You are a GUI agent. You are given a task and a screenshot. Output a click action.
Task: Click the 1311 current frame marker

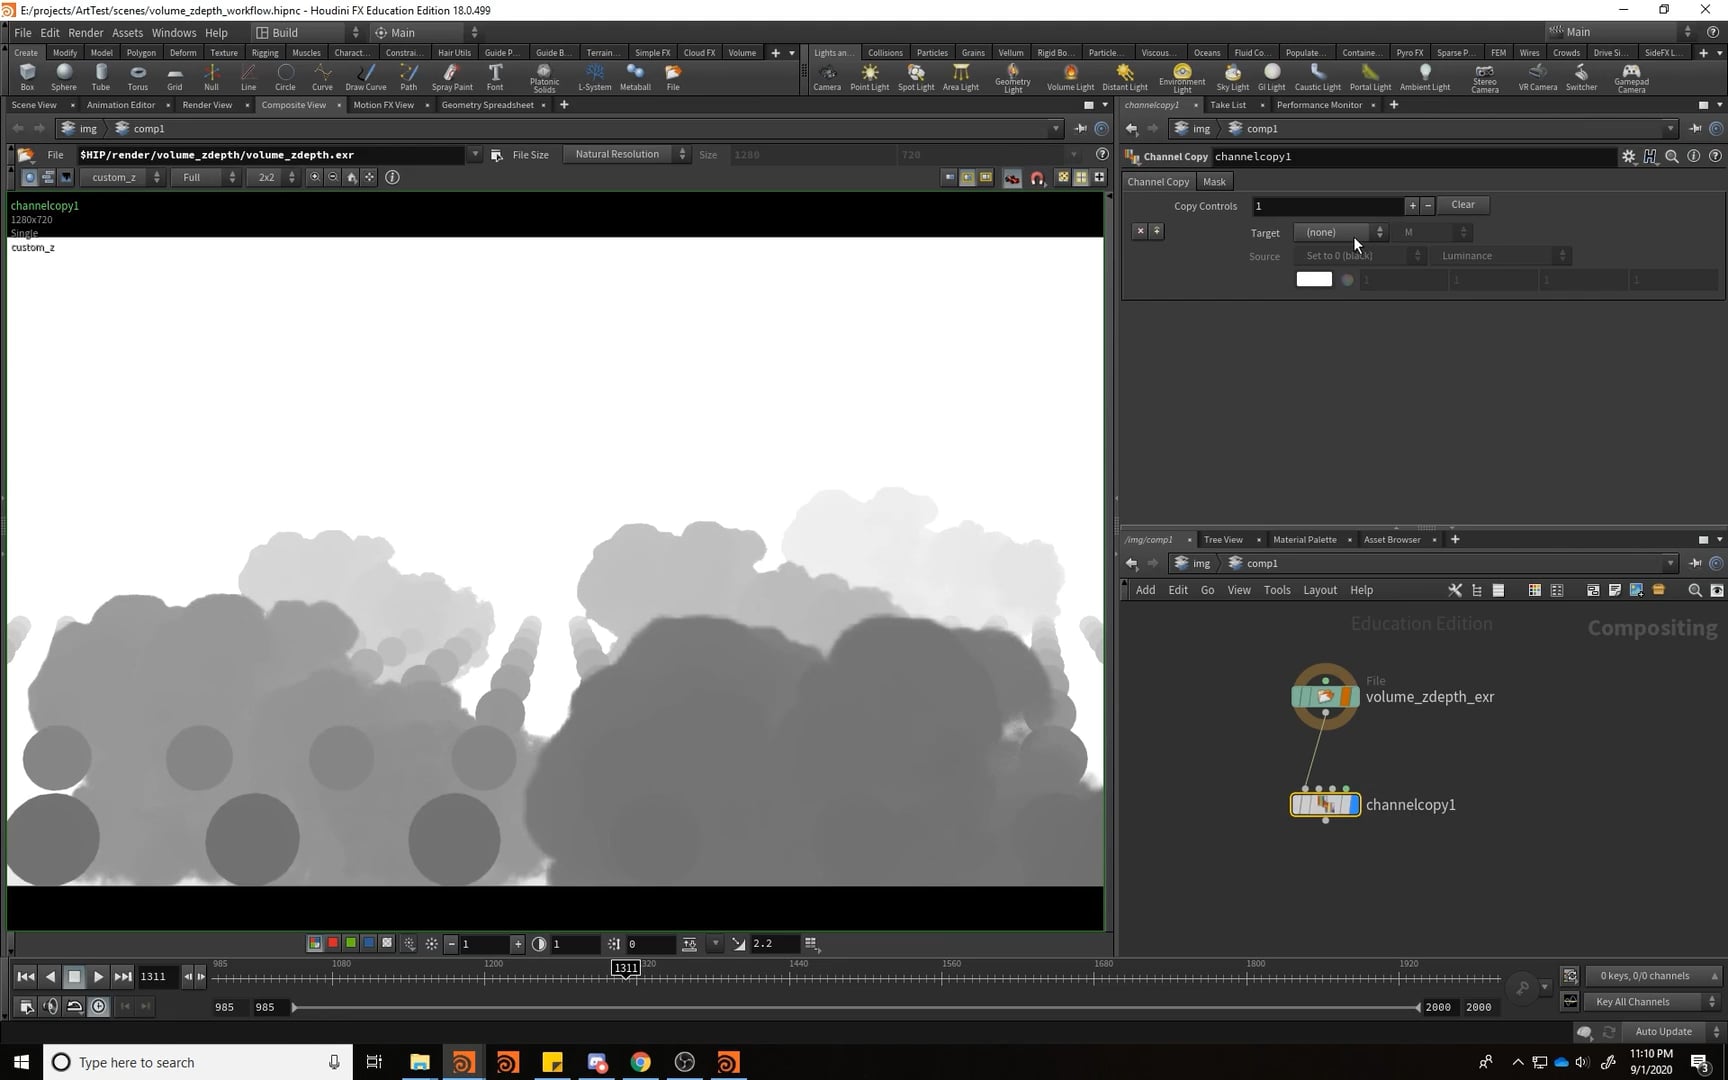626,968
